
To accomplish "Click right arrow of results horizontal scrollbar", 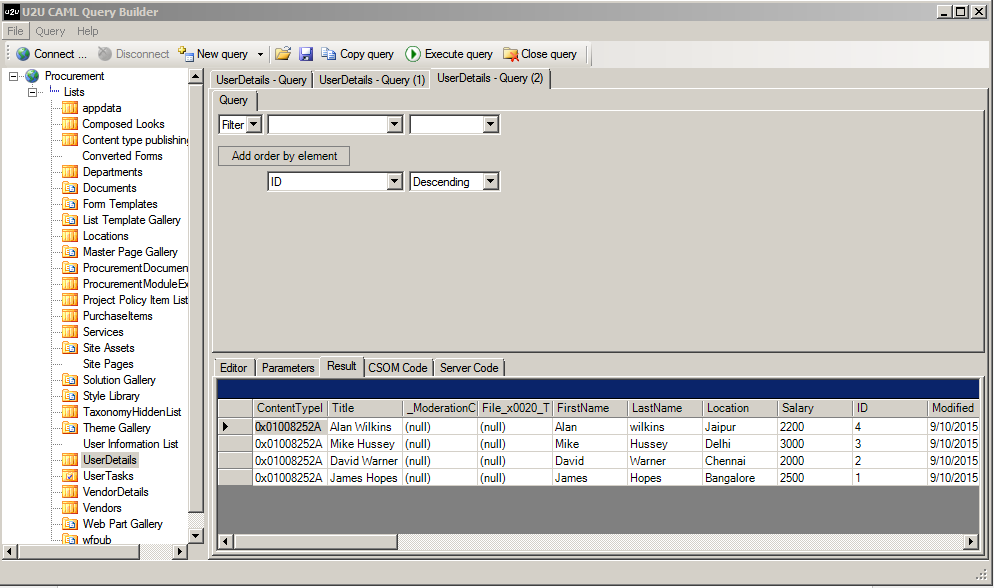I will (x=970, y=542).
